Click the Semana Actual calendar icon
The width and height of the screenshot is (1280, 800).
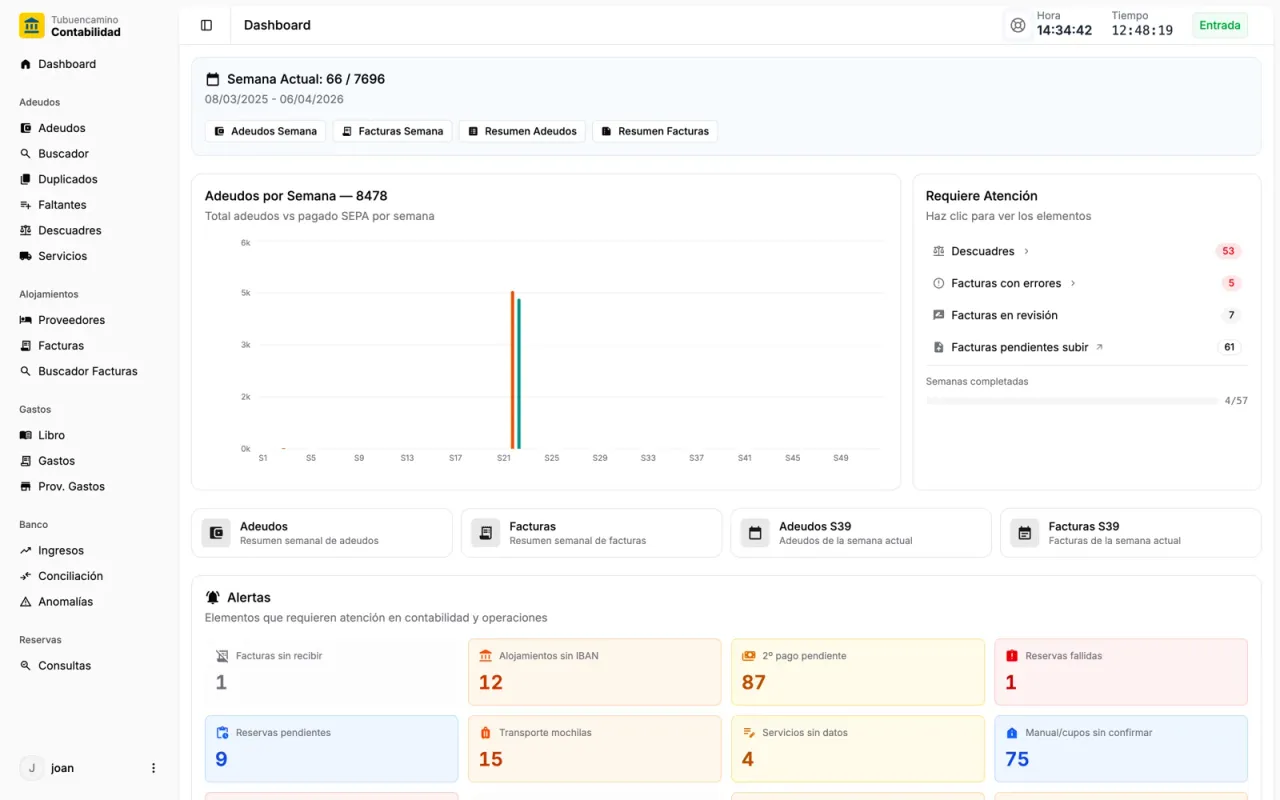click(x=212, y=79)
